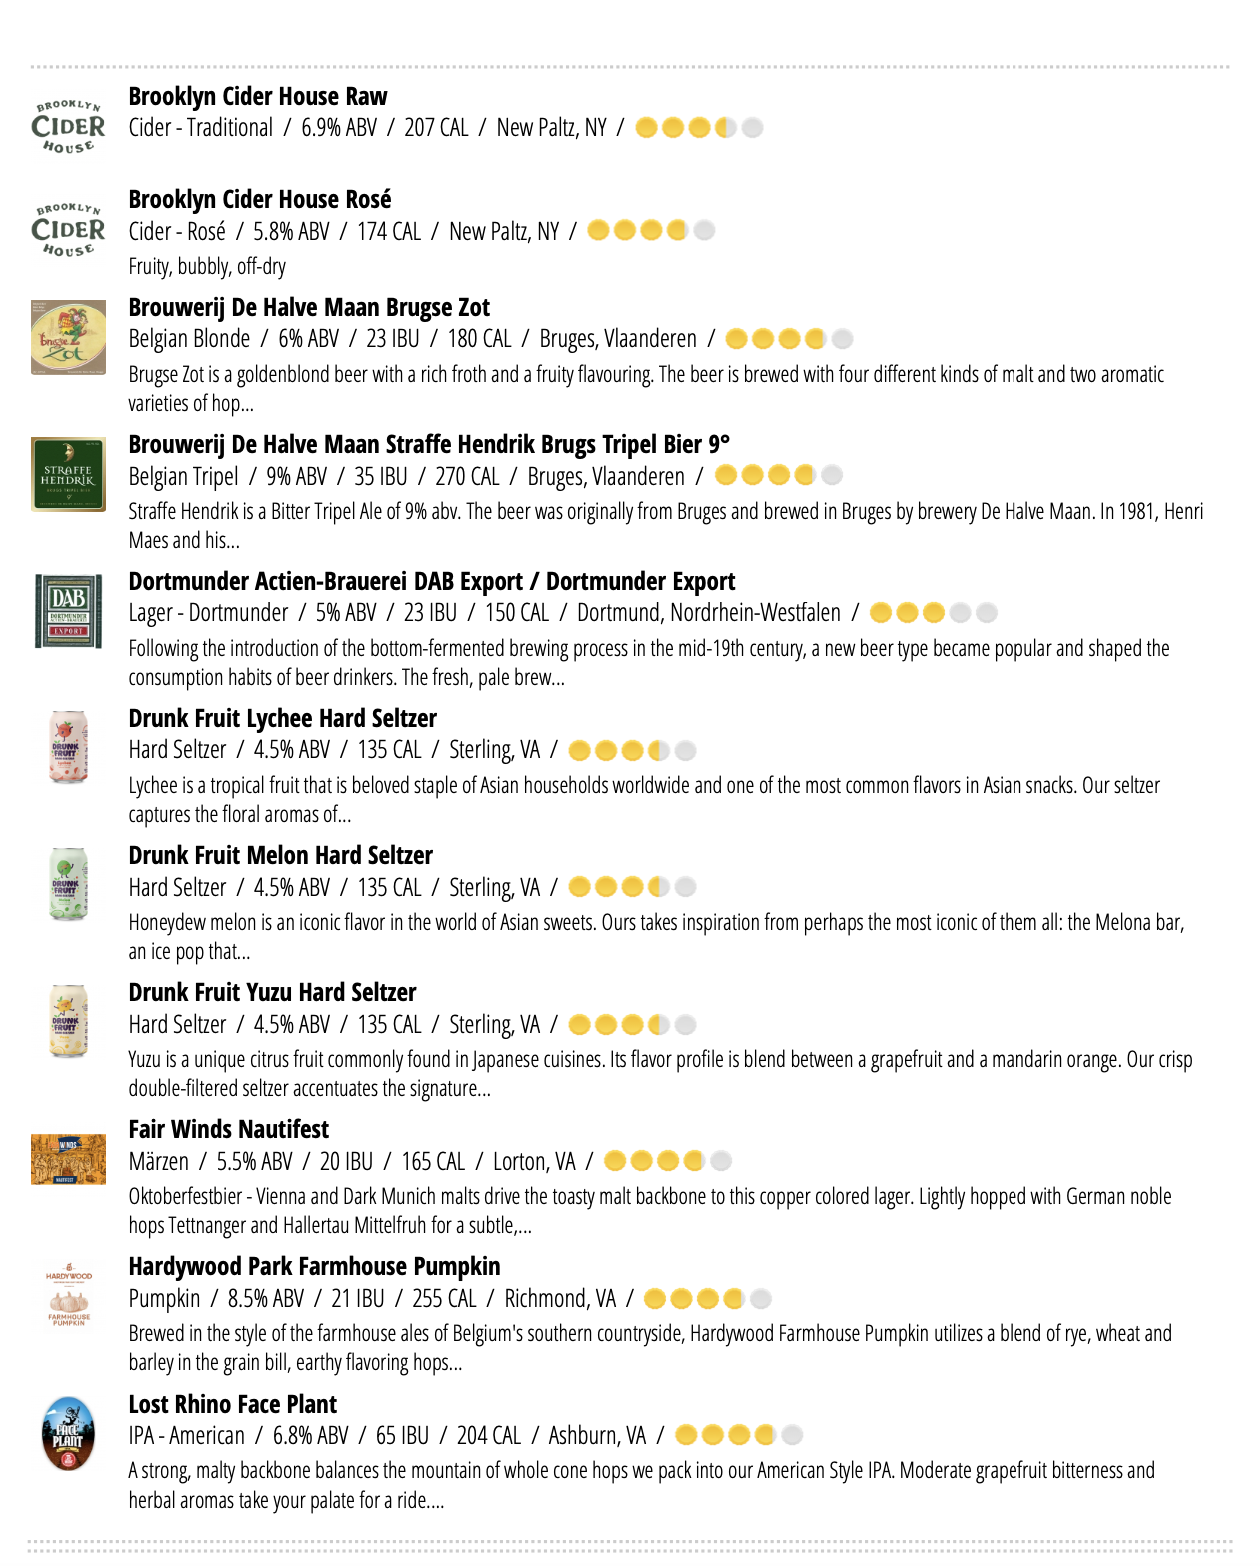Click the Brooklyn Cider House Rosé title
This screenshot has height=1566, width=1260.
(x=260, y=199)
